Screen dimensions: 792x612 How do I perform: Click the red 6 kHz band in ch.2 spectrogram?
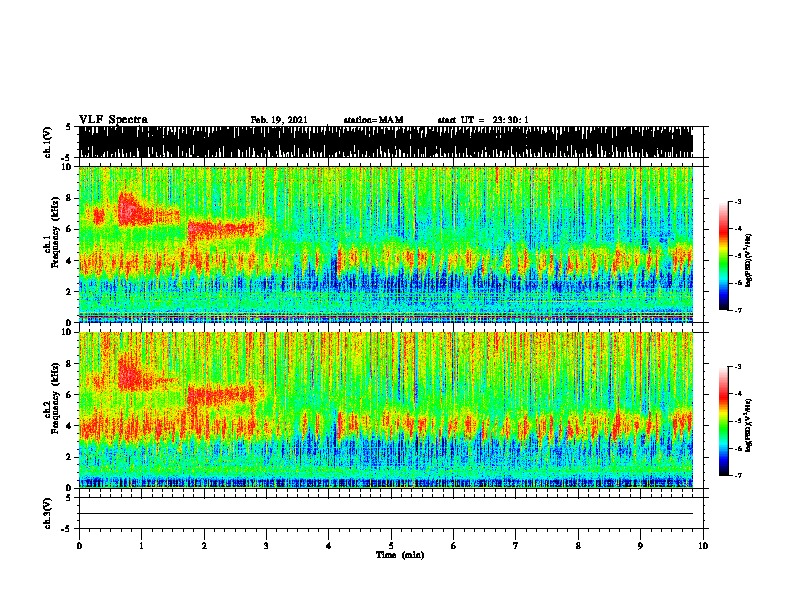(x=221, y=394)
